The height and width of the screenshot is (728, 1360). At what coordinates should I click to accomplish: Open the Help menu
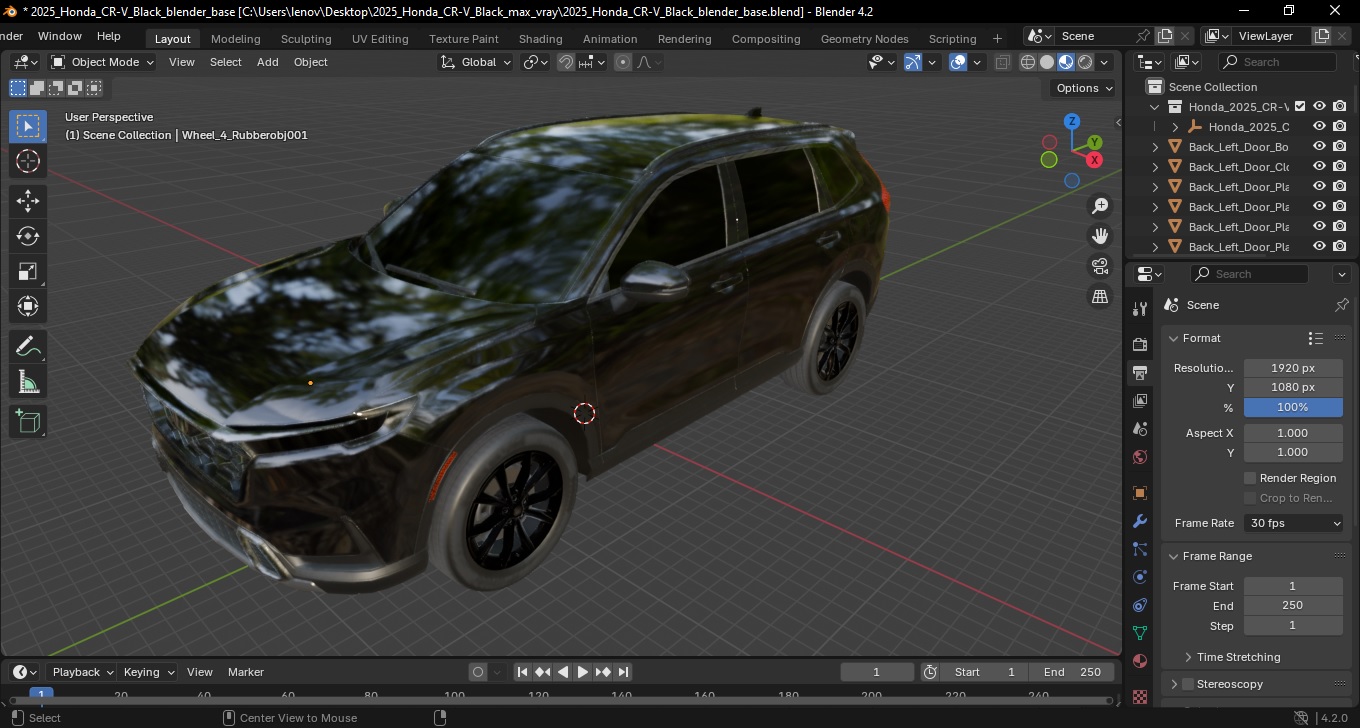tap(108, 36)
